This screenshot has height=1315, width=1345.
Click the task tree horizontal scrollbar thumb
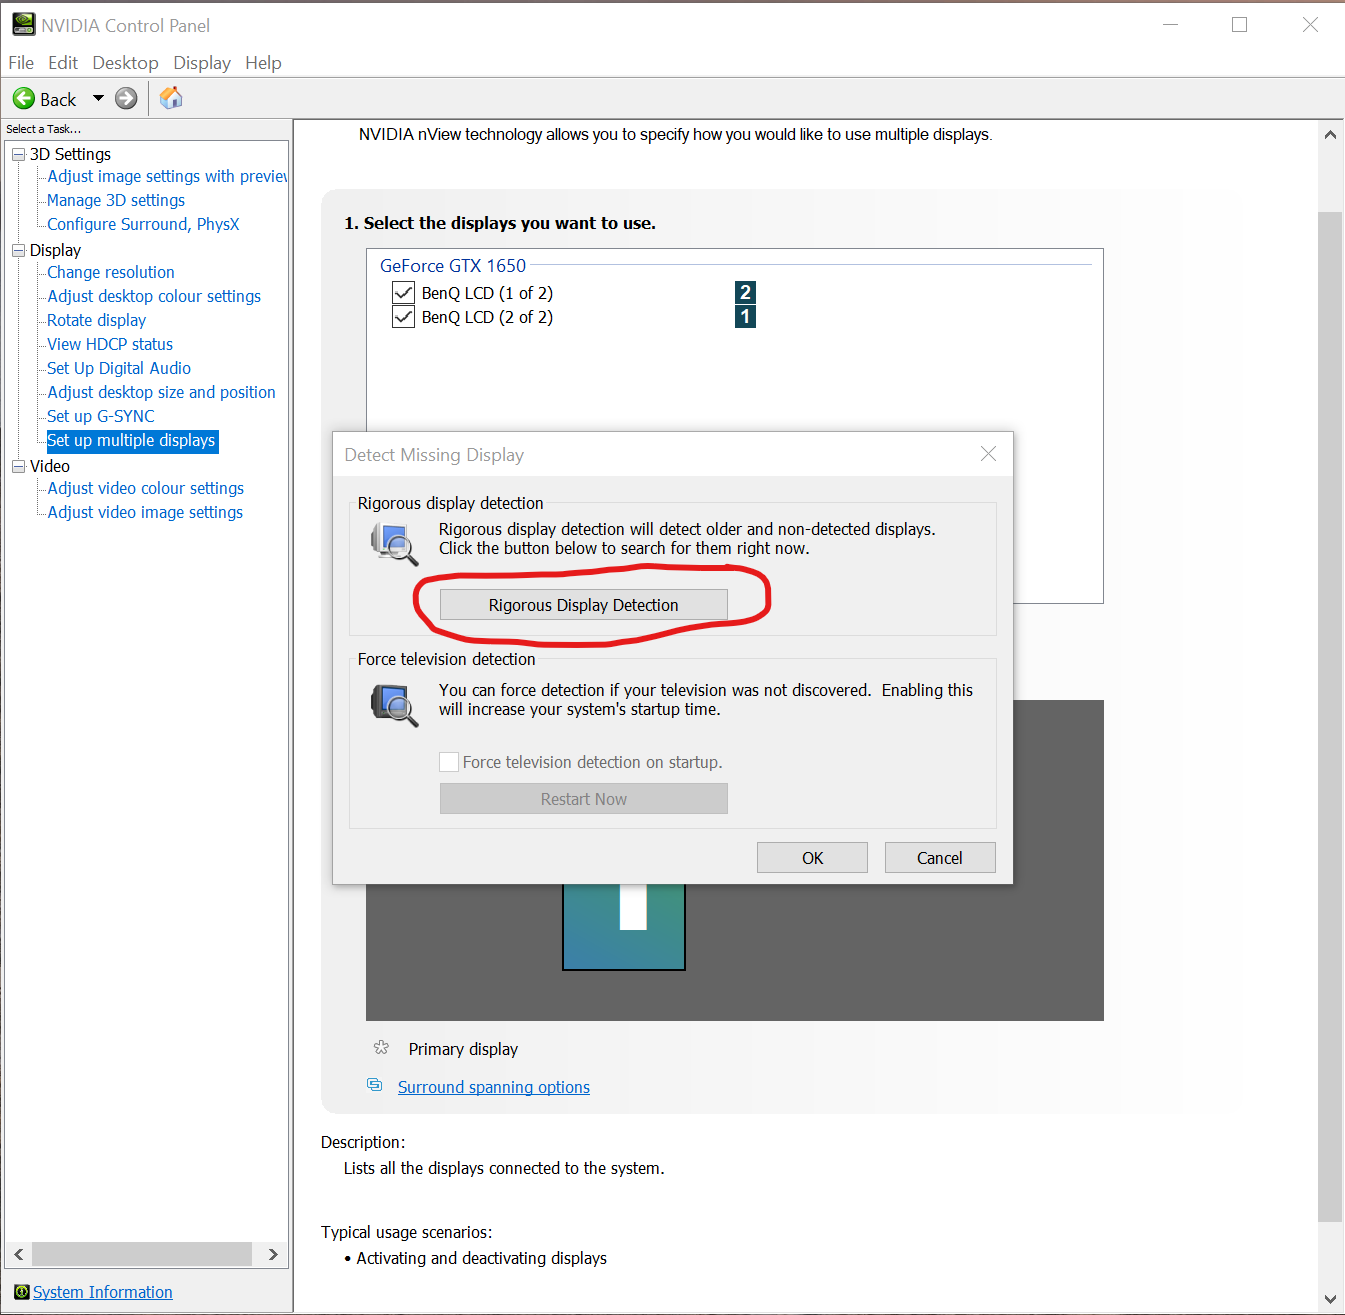pyautogui.click(x=142, y=1254)
